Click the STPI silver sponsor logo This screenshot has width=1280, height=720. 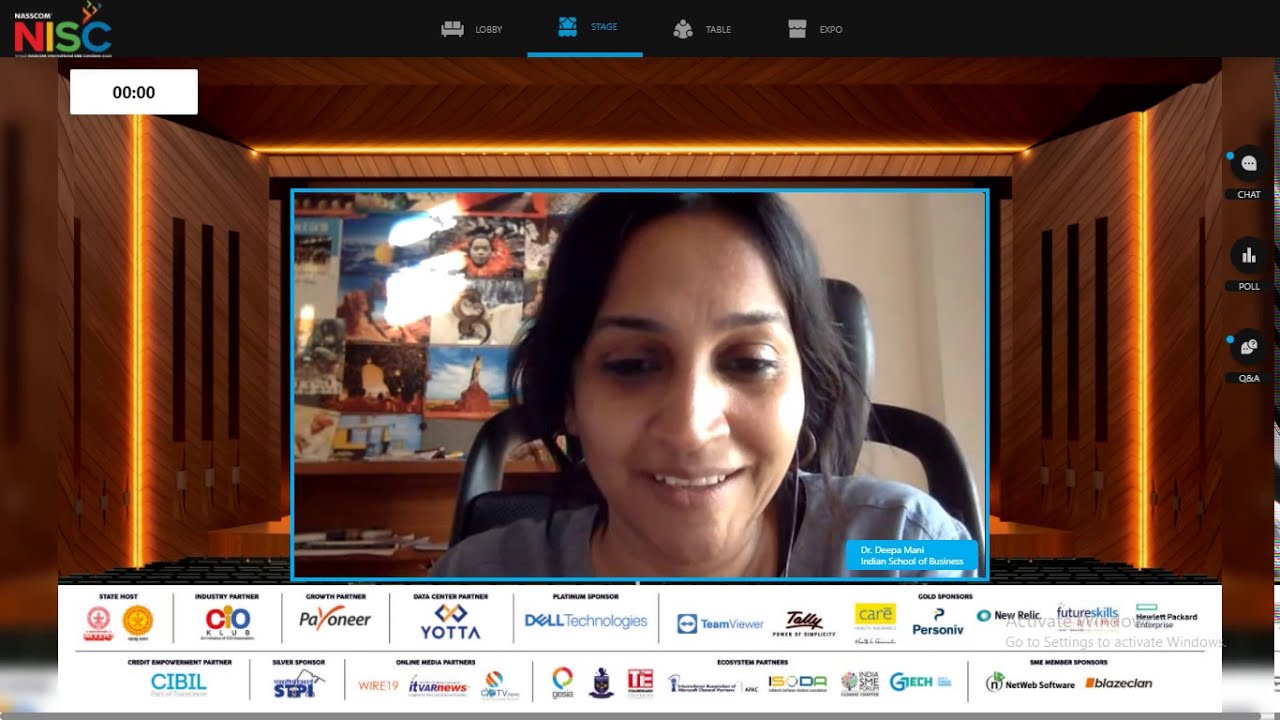pos(299,684)
